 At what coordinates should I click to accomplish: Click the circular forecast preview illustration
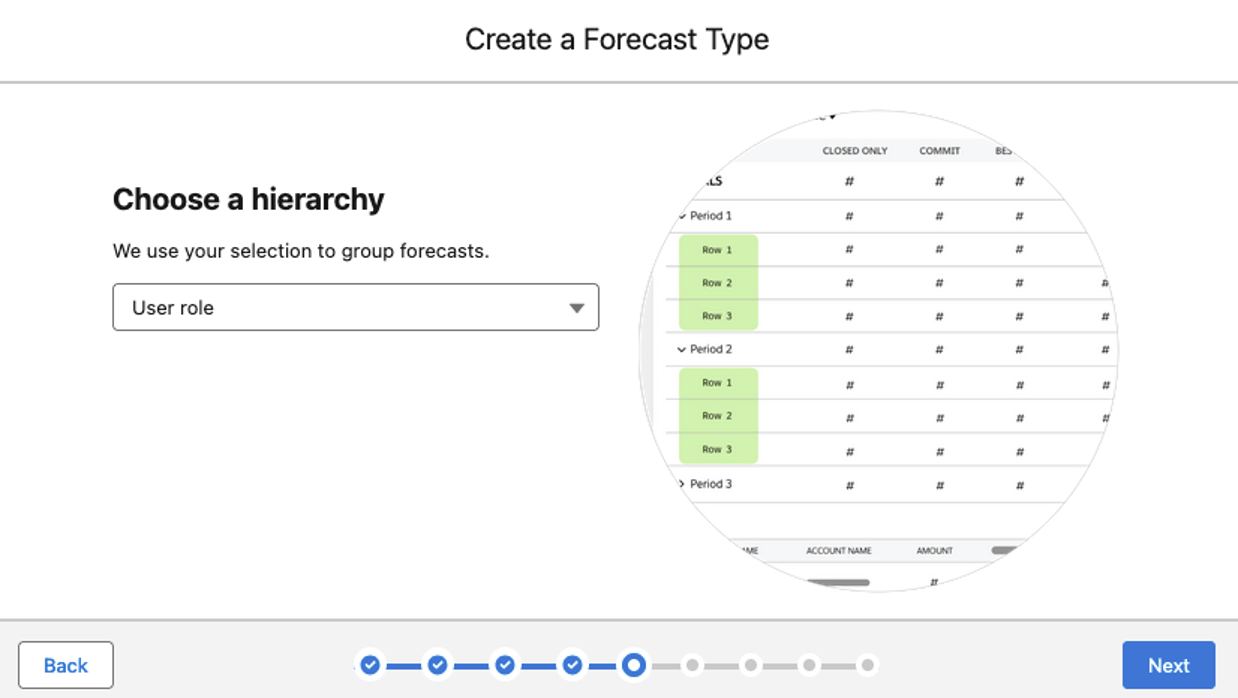point(878,350)
